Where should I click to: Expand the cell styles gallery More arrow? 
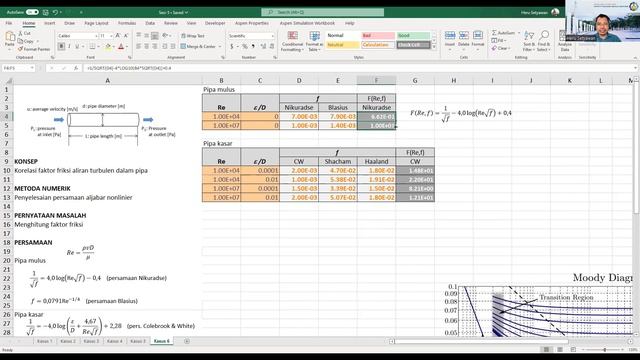(x=433, y=47)
